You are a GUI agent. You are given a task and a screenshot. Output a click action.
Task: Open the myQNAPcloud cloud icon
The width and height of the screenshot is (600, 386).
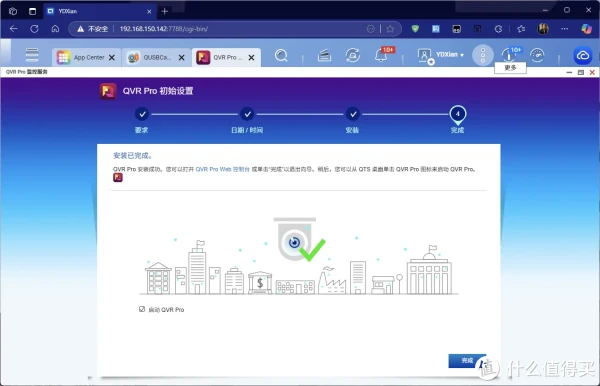pyautogui.click(x=582, y=56)
